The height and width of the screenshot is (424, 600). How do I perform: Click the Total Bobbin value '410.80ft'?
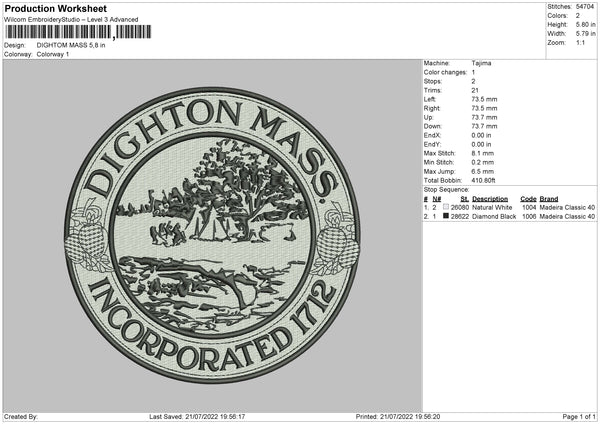coord(483,180)
